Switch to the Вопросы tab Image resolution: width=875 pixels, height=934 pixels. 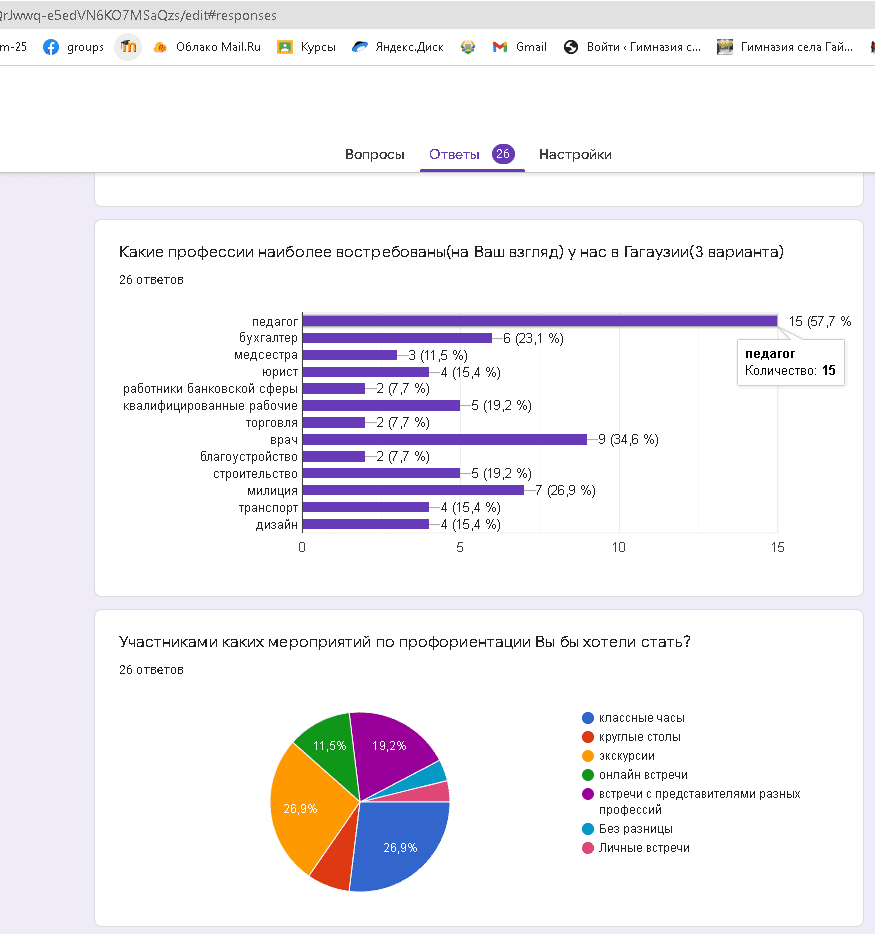pyautogui.click(x=374, y=154)
